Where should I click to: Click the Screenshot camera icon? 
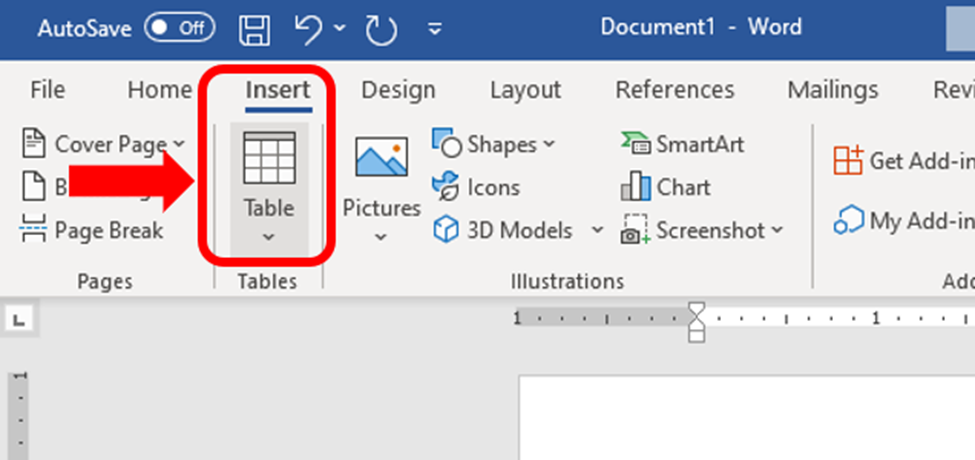tap(635, 230)
